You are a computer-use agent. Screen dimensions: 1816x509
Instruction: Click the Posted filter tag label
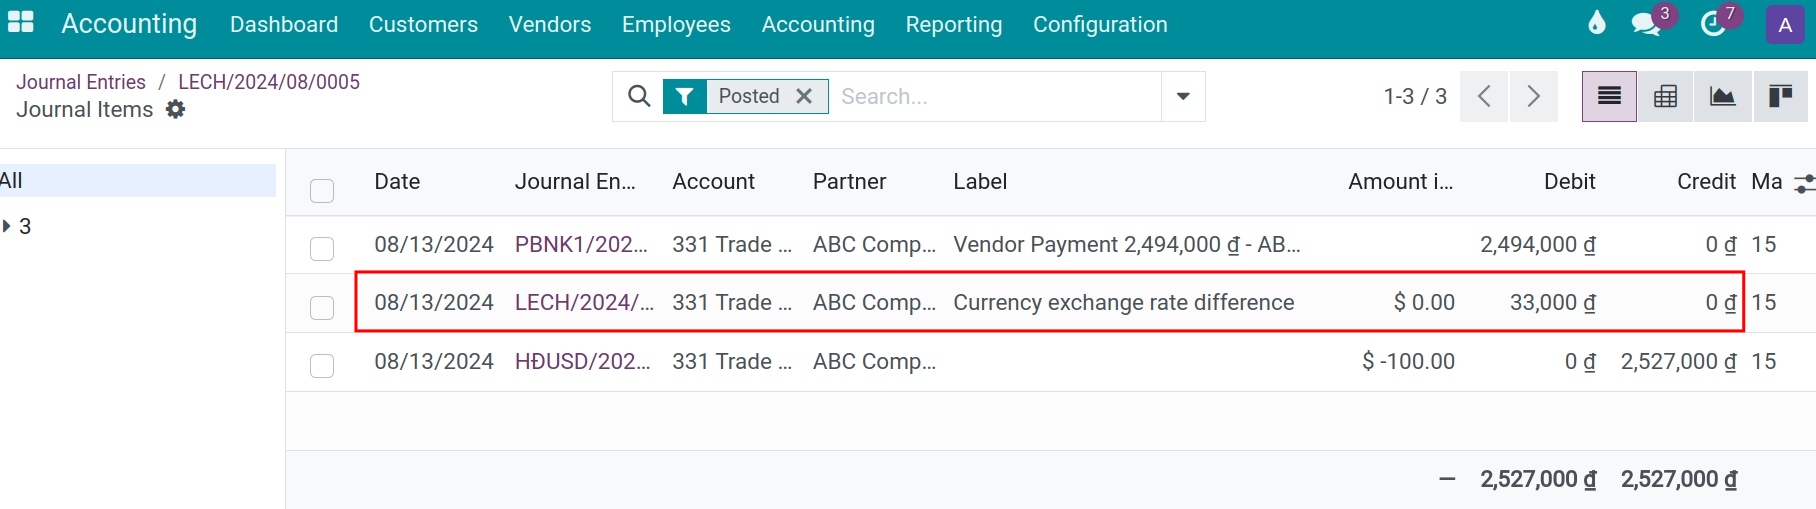coord(749,96)
